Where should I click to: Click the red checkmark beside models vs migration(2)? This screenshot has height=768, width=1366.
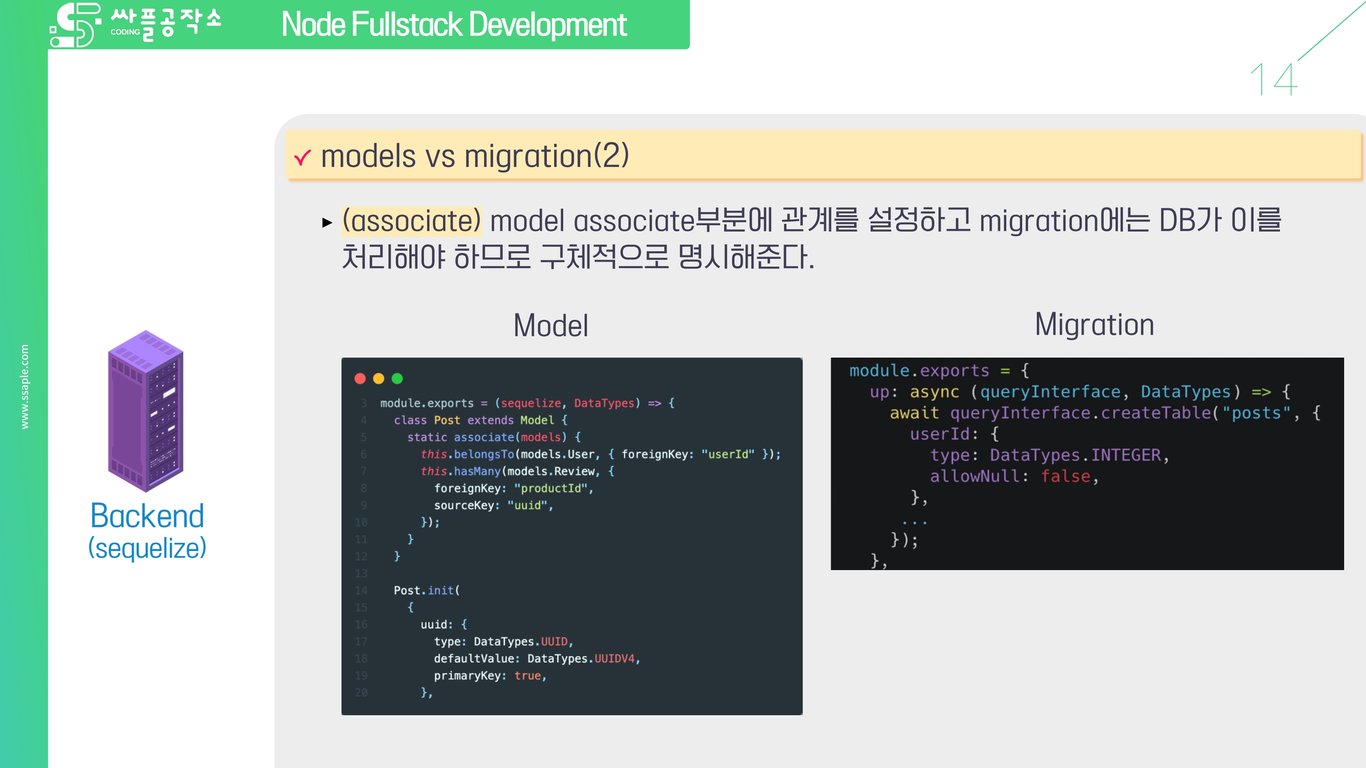tap(303, 158)
